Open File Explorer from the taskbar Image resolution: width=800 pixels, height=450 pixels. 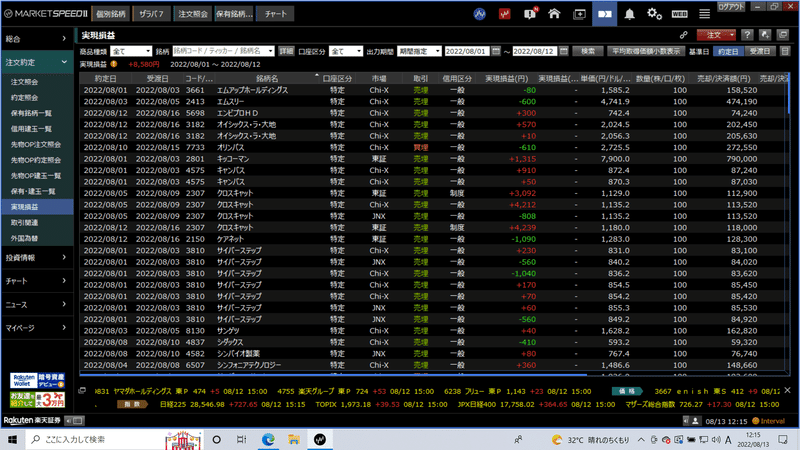(294, 439)
